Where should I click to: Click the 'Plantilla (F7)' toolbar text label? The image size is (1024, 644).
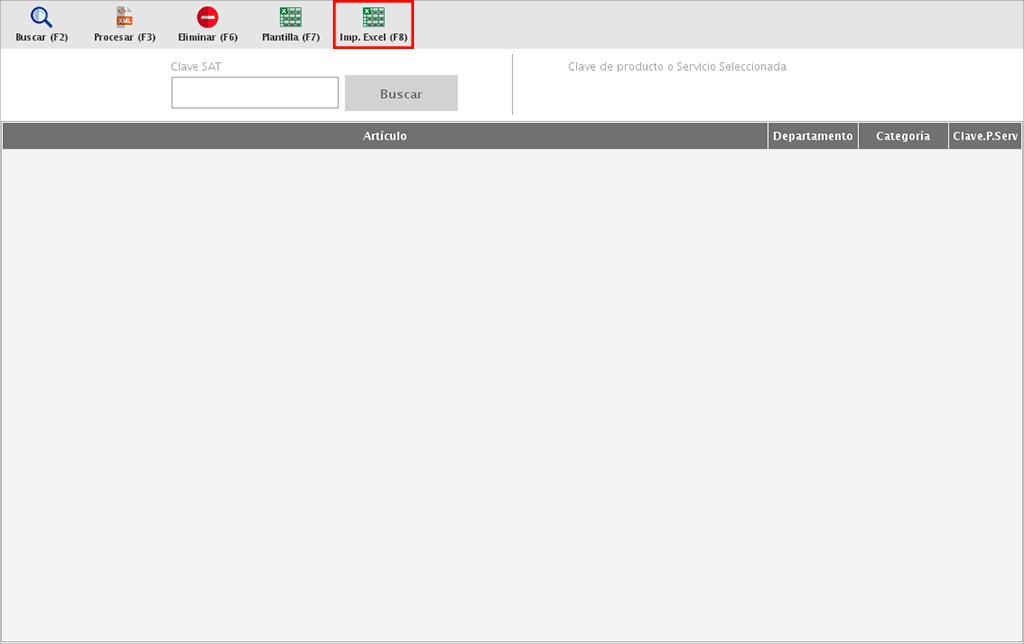point(291,38)
